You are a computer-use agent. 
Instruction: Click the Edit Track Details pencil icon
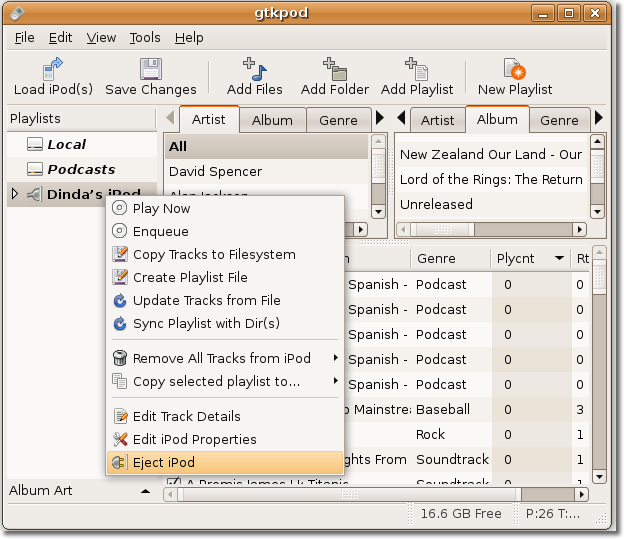click(120, 416)
